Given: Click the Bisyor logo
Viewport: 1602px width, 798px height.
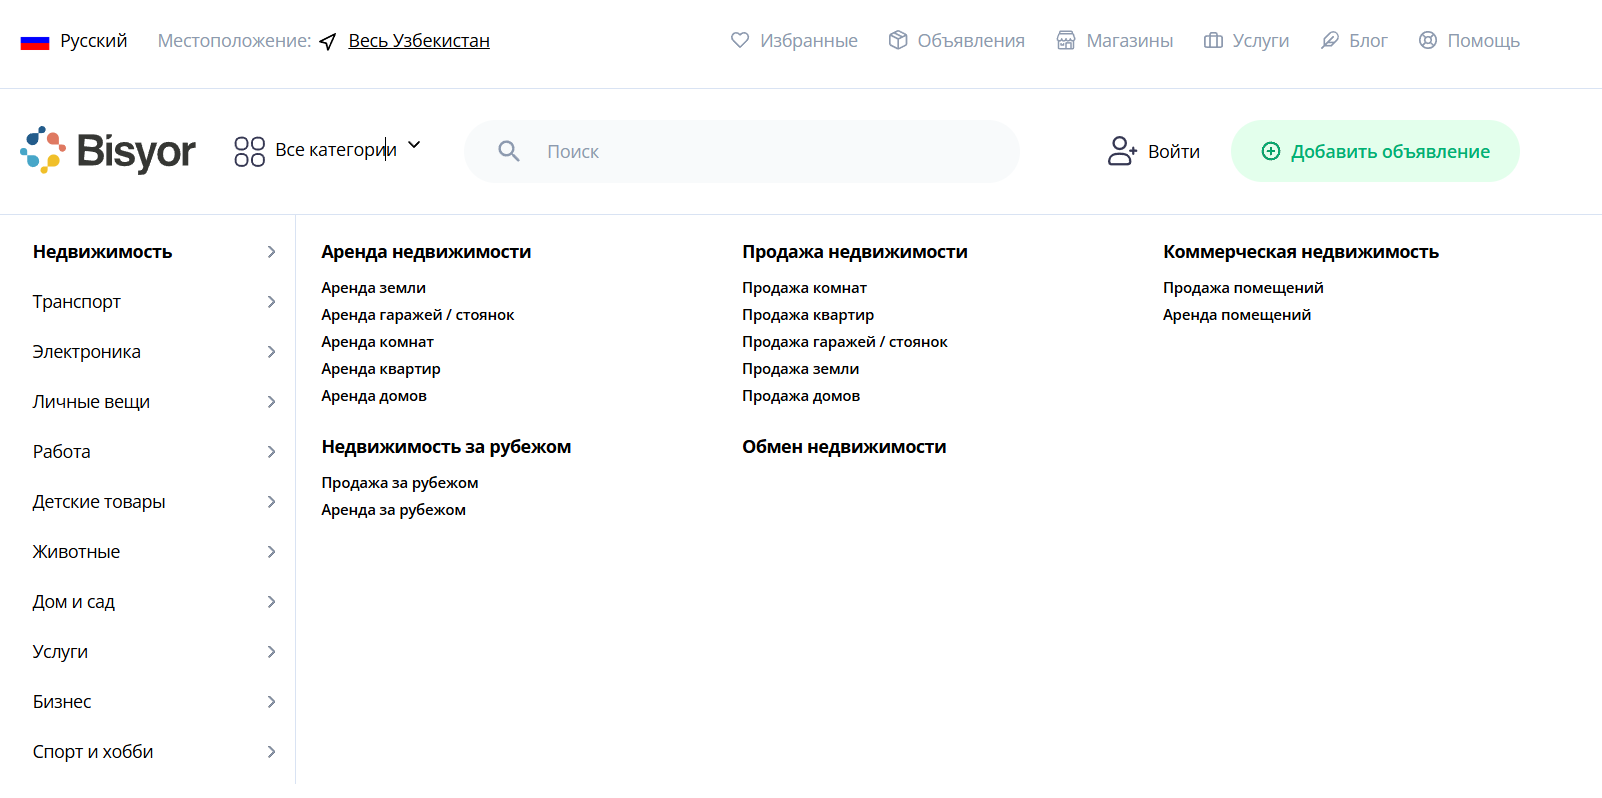Looking at the screenshot, I should [108, 151].
